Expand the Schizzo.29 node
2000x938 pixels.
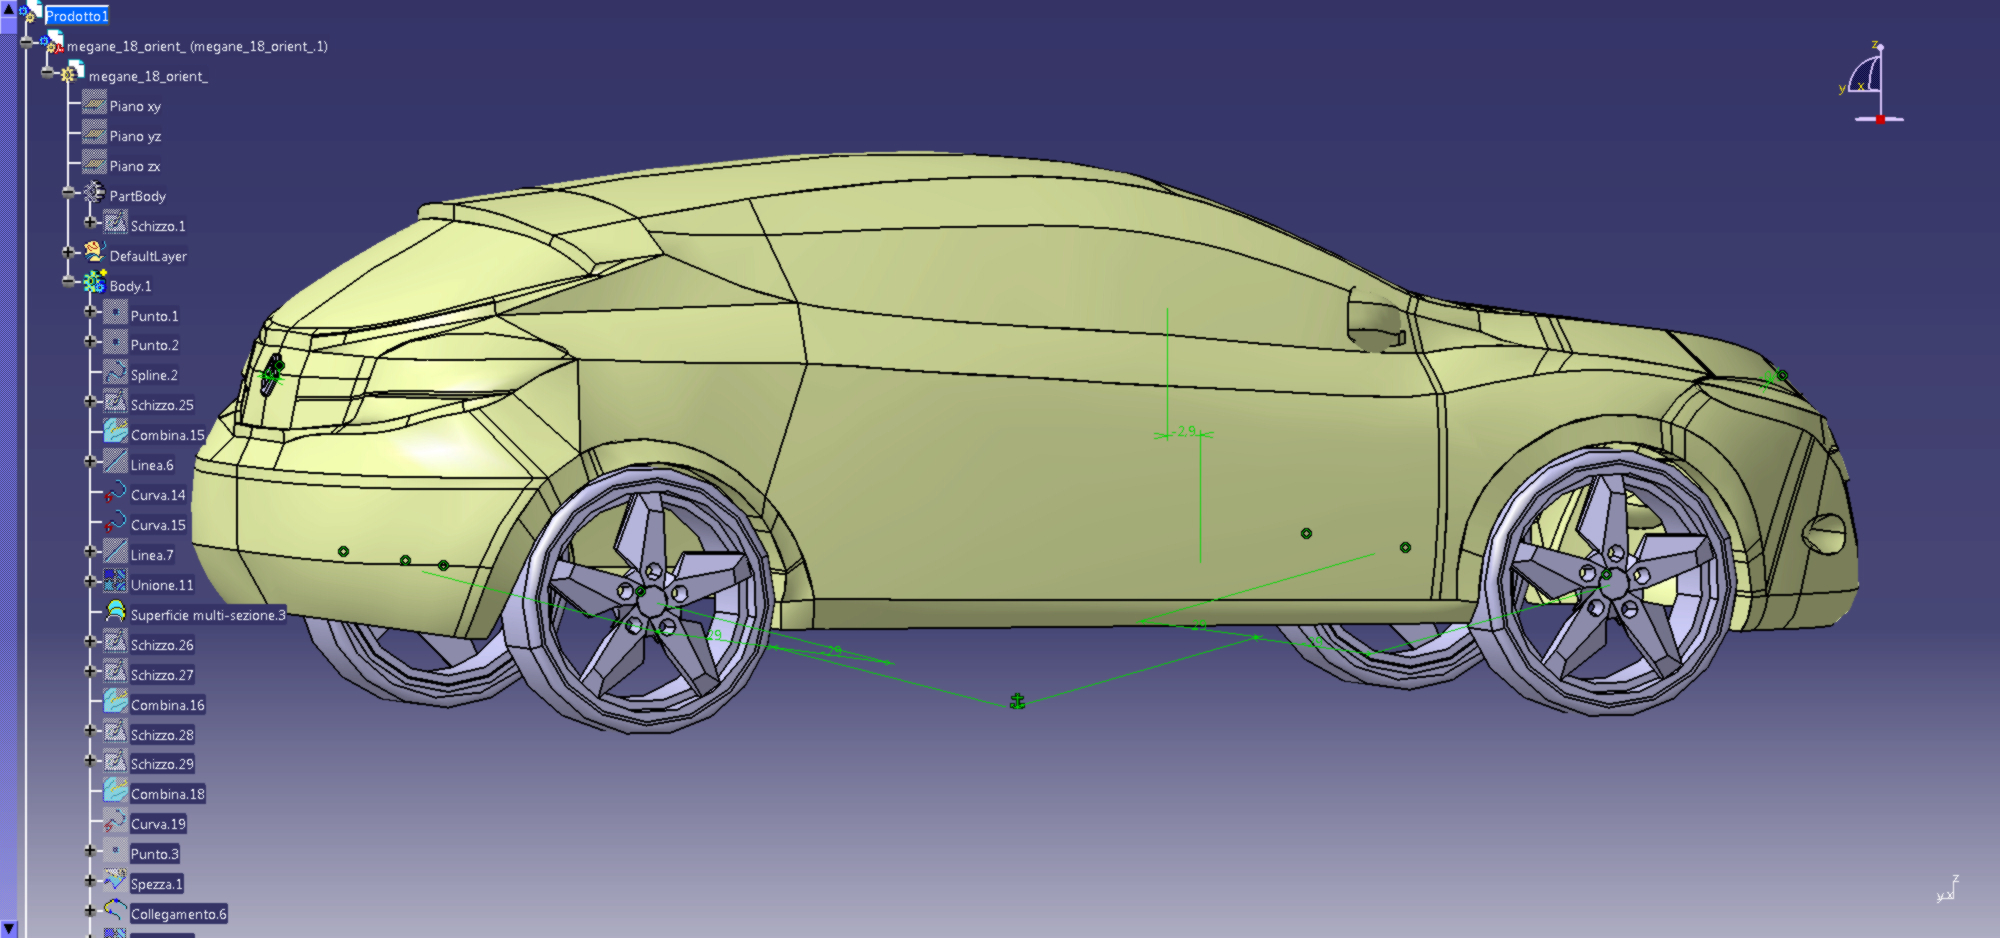pos(90,761)
